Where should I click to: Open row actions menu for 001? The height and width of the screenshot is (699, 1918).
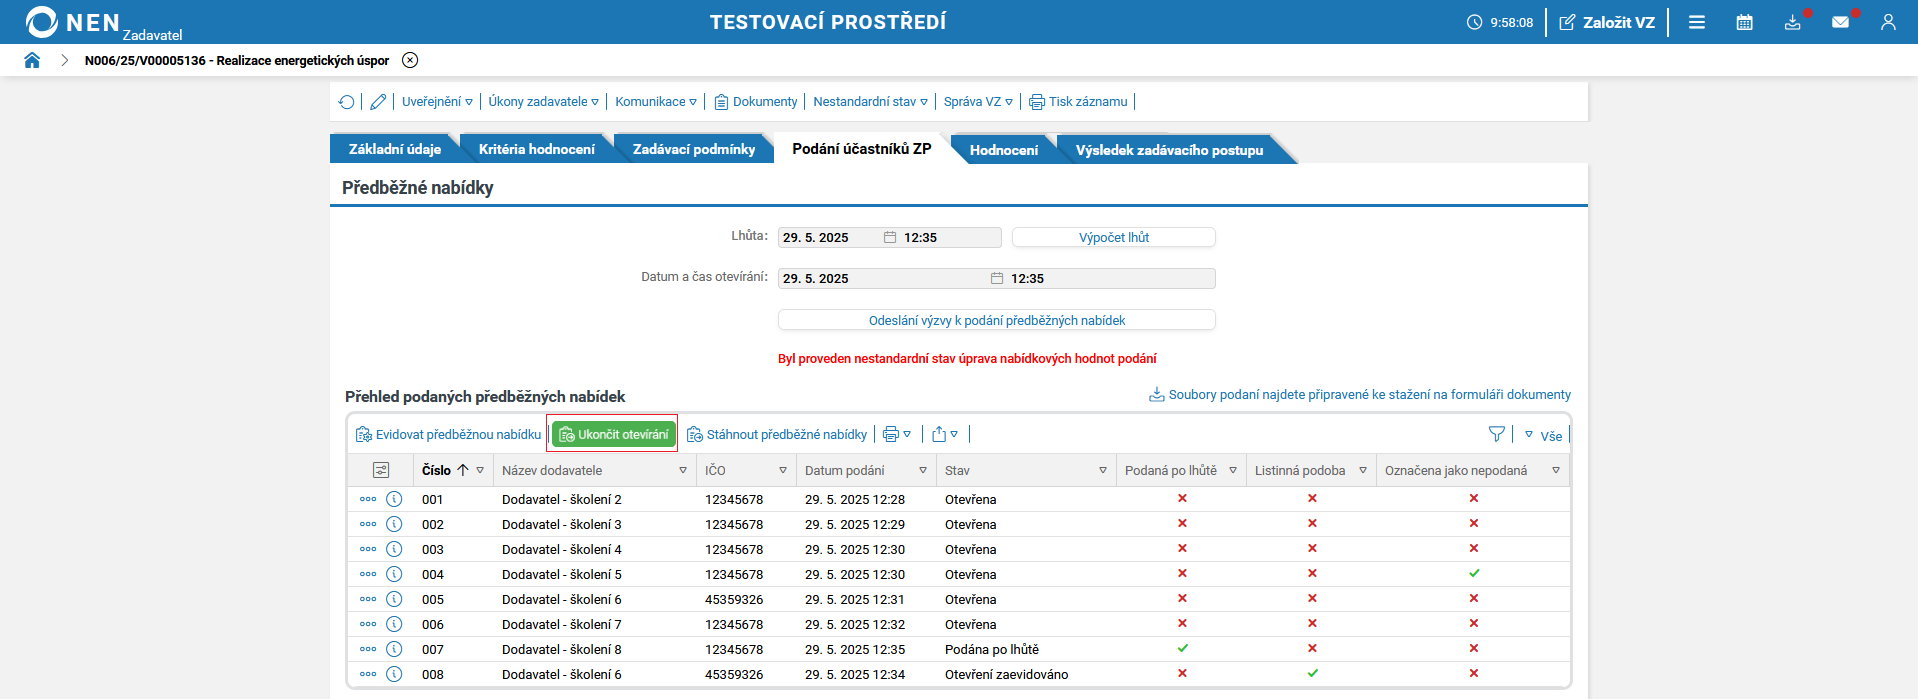click(x=368, y=499)
